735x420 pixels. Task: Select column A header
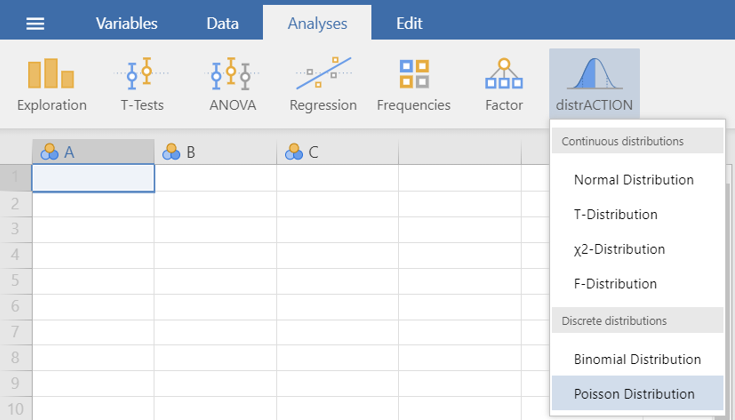click(93, 152)
